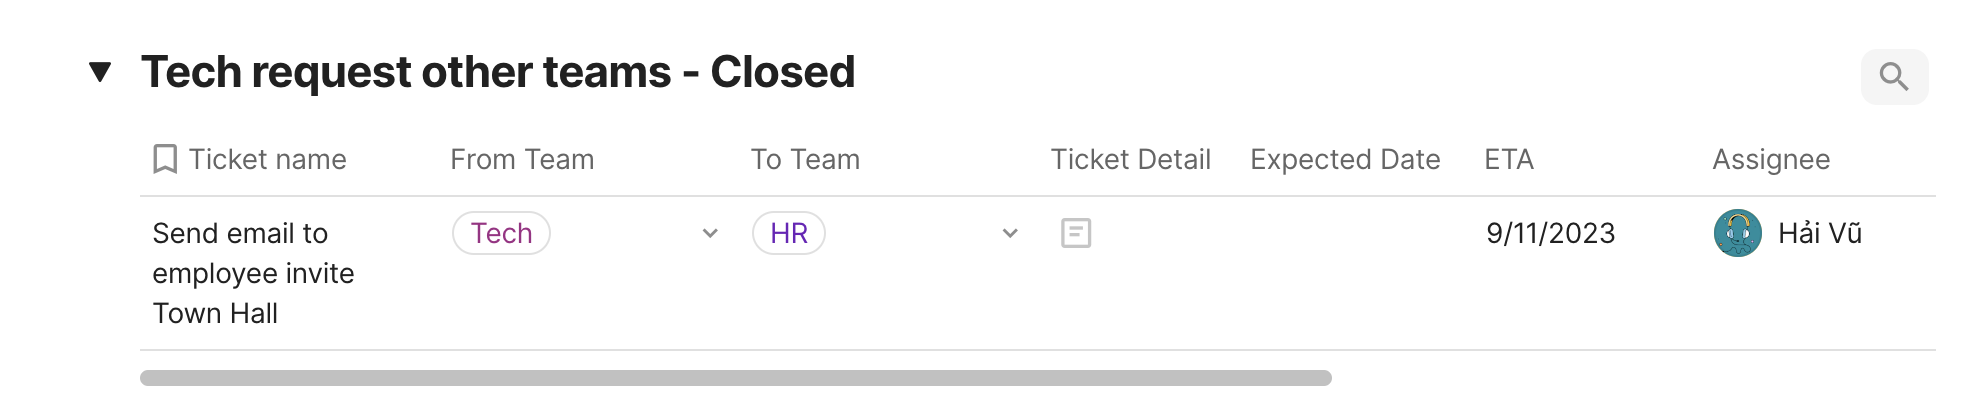The image size is (1984, 410).
Task: Click the Assignee column header
Action: point(1771,159)
